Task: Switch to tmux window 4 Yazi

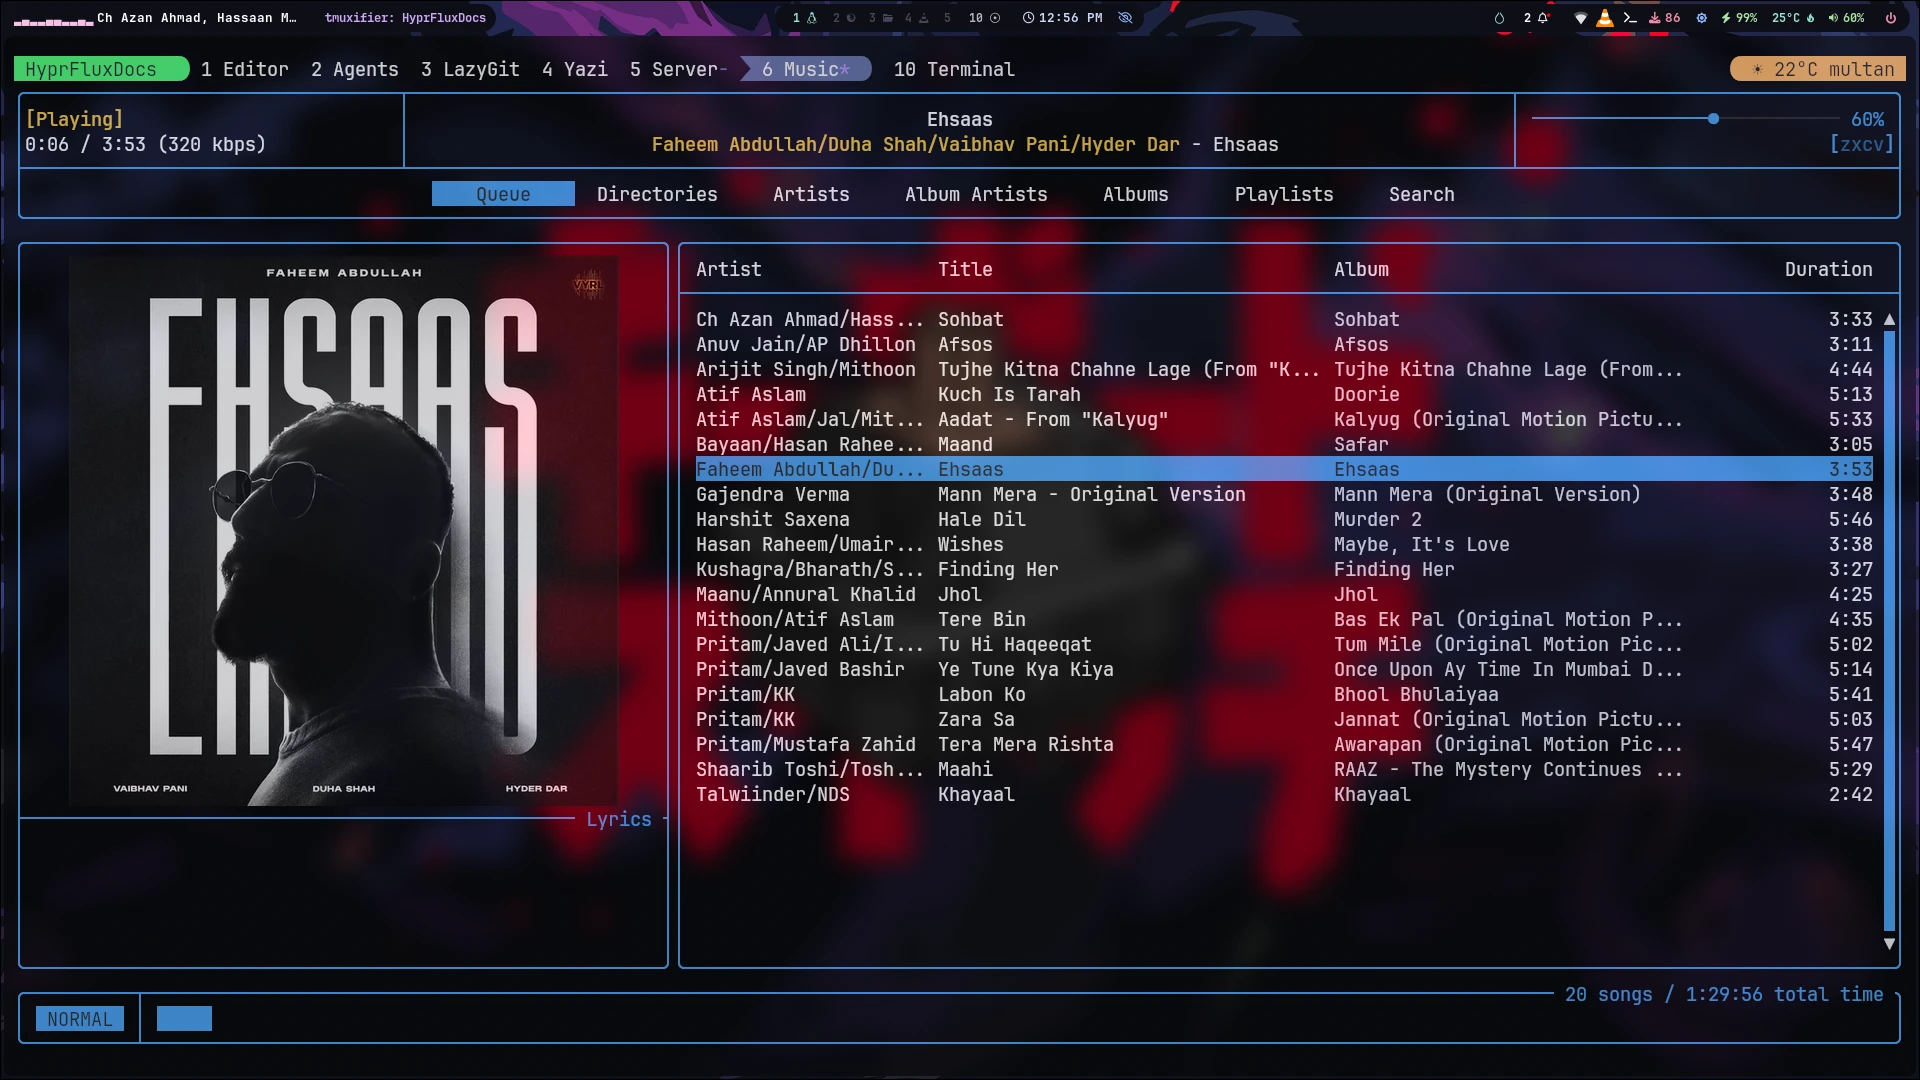Action: click(x=575, y=69)
